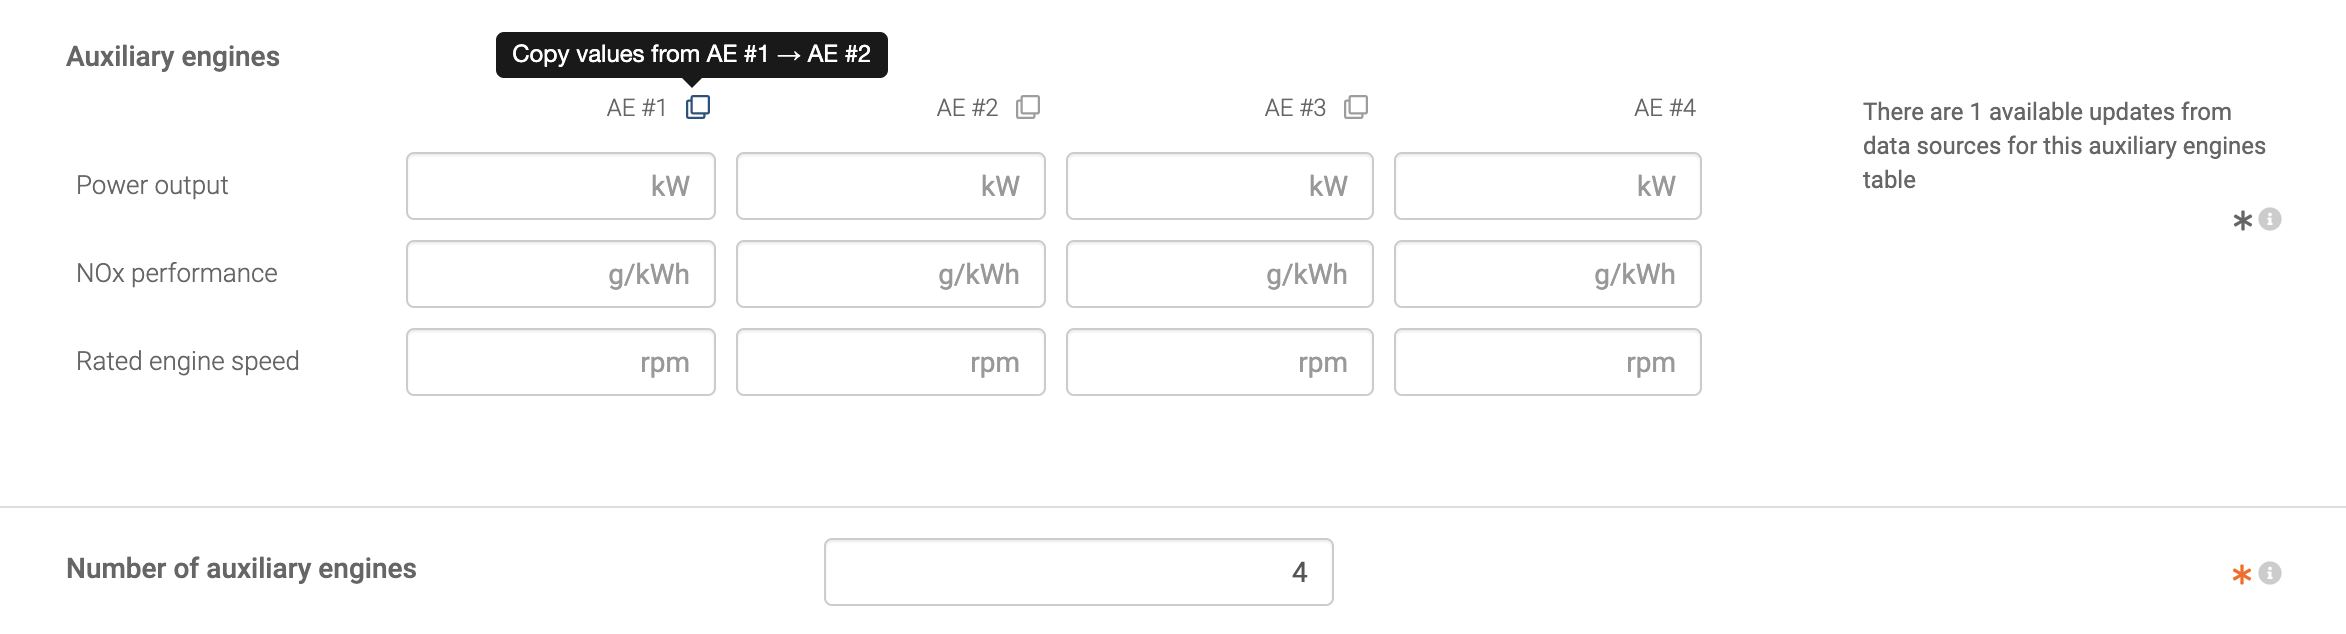2346x634 pixels.
Task: Select AE #1 NOx performance g/kWh field
Action: [x=561, y=274]
